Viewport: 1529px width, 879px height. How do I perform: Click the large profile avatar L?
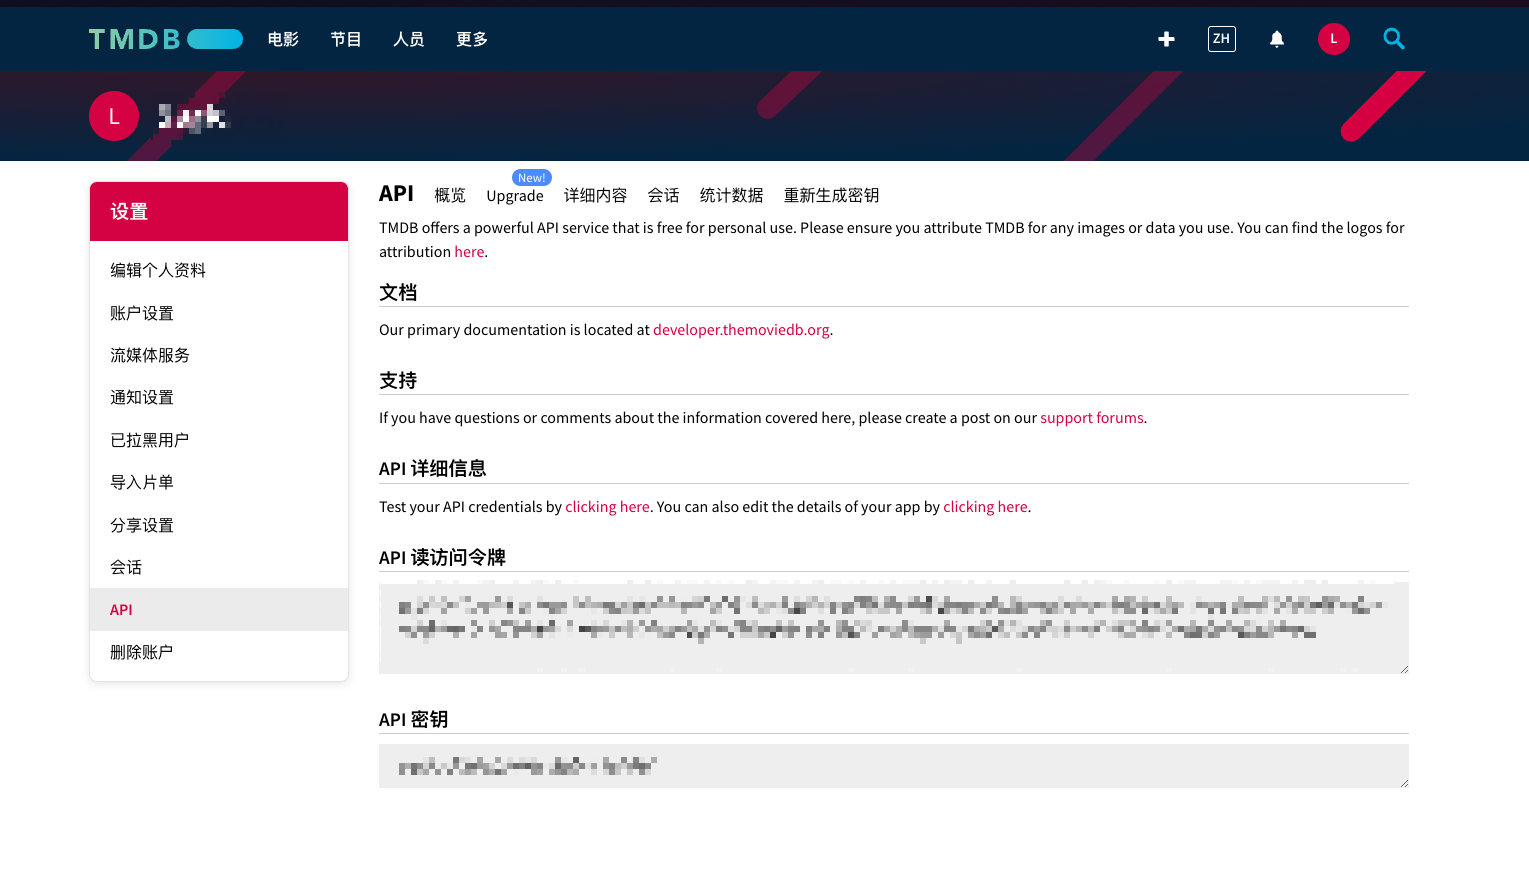[114, 116]
